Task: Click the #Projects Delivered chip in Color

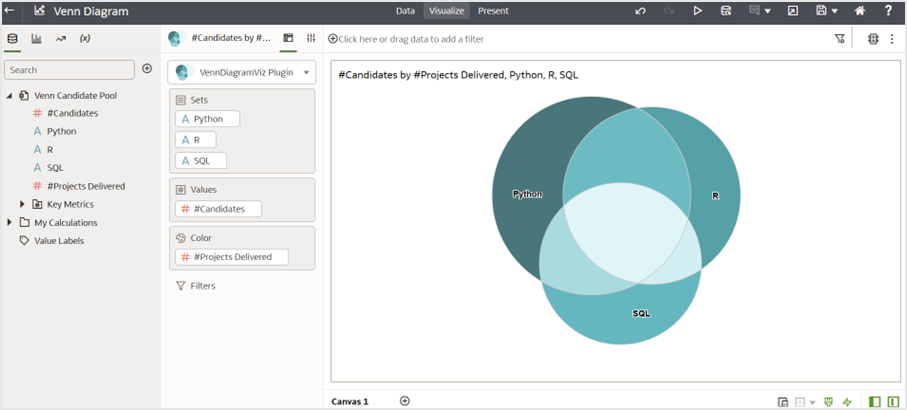Action: 232,257
